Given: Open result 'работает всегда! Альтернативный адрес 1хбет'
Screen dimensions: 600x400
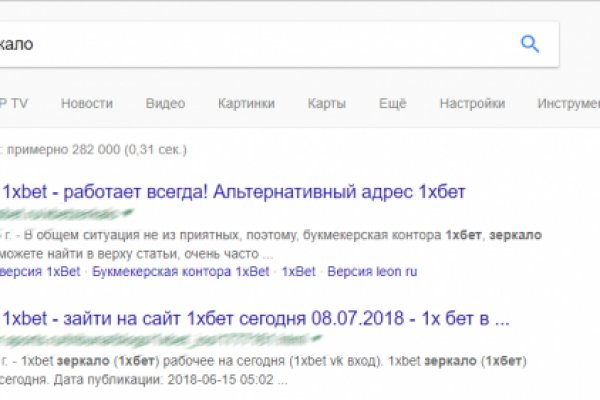Looking at the screenshot, I should (x=235, y=191).
